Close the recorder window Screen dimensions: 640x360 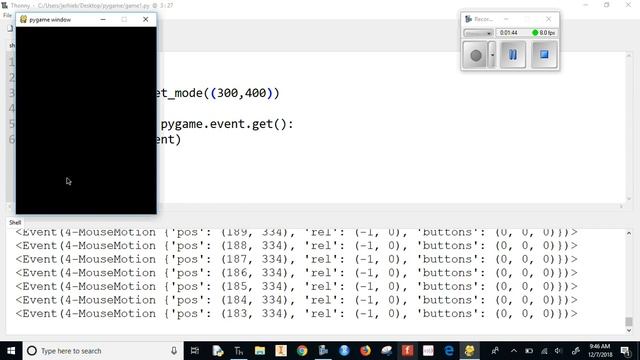549,19
